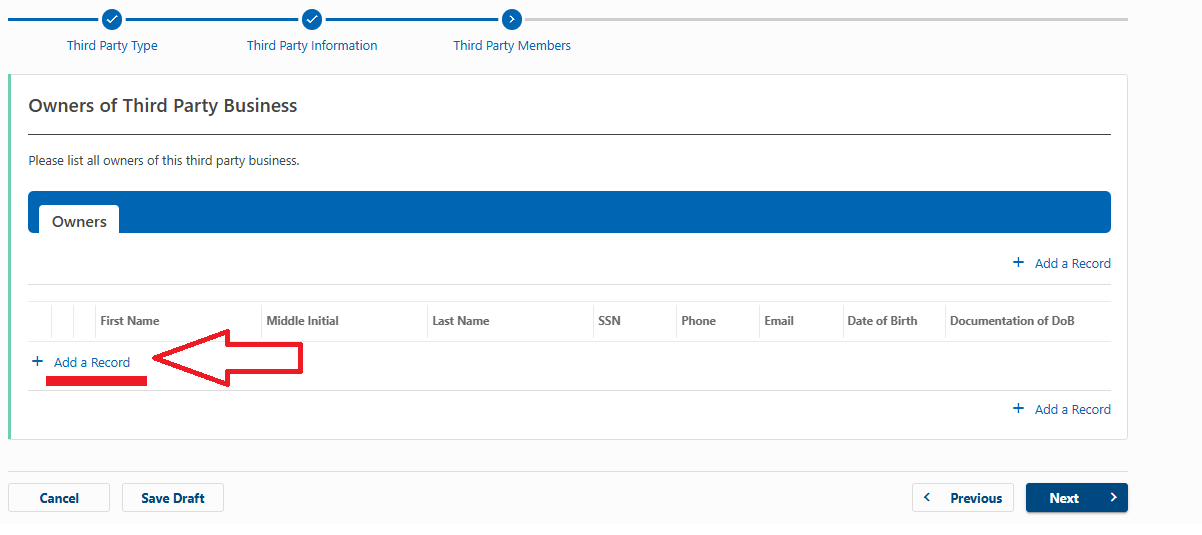Screen dimensions: 1202x535
Task: Click the arrow circle above Third Party Members
Action: point(512,19)
